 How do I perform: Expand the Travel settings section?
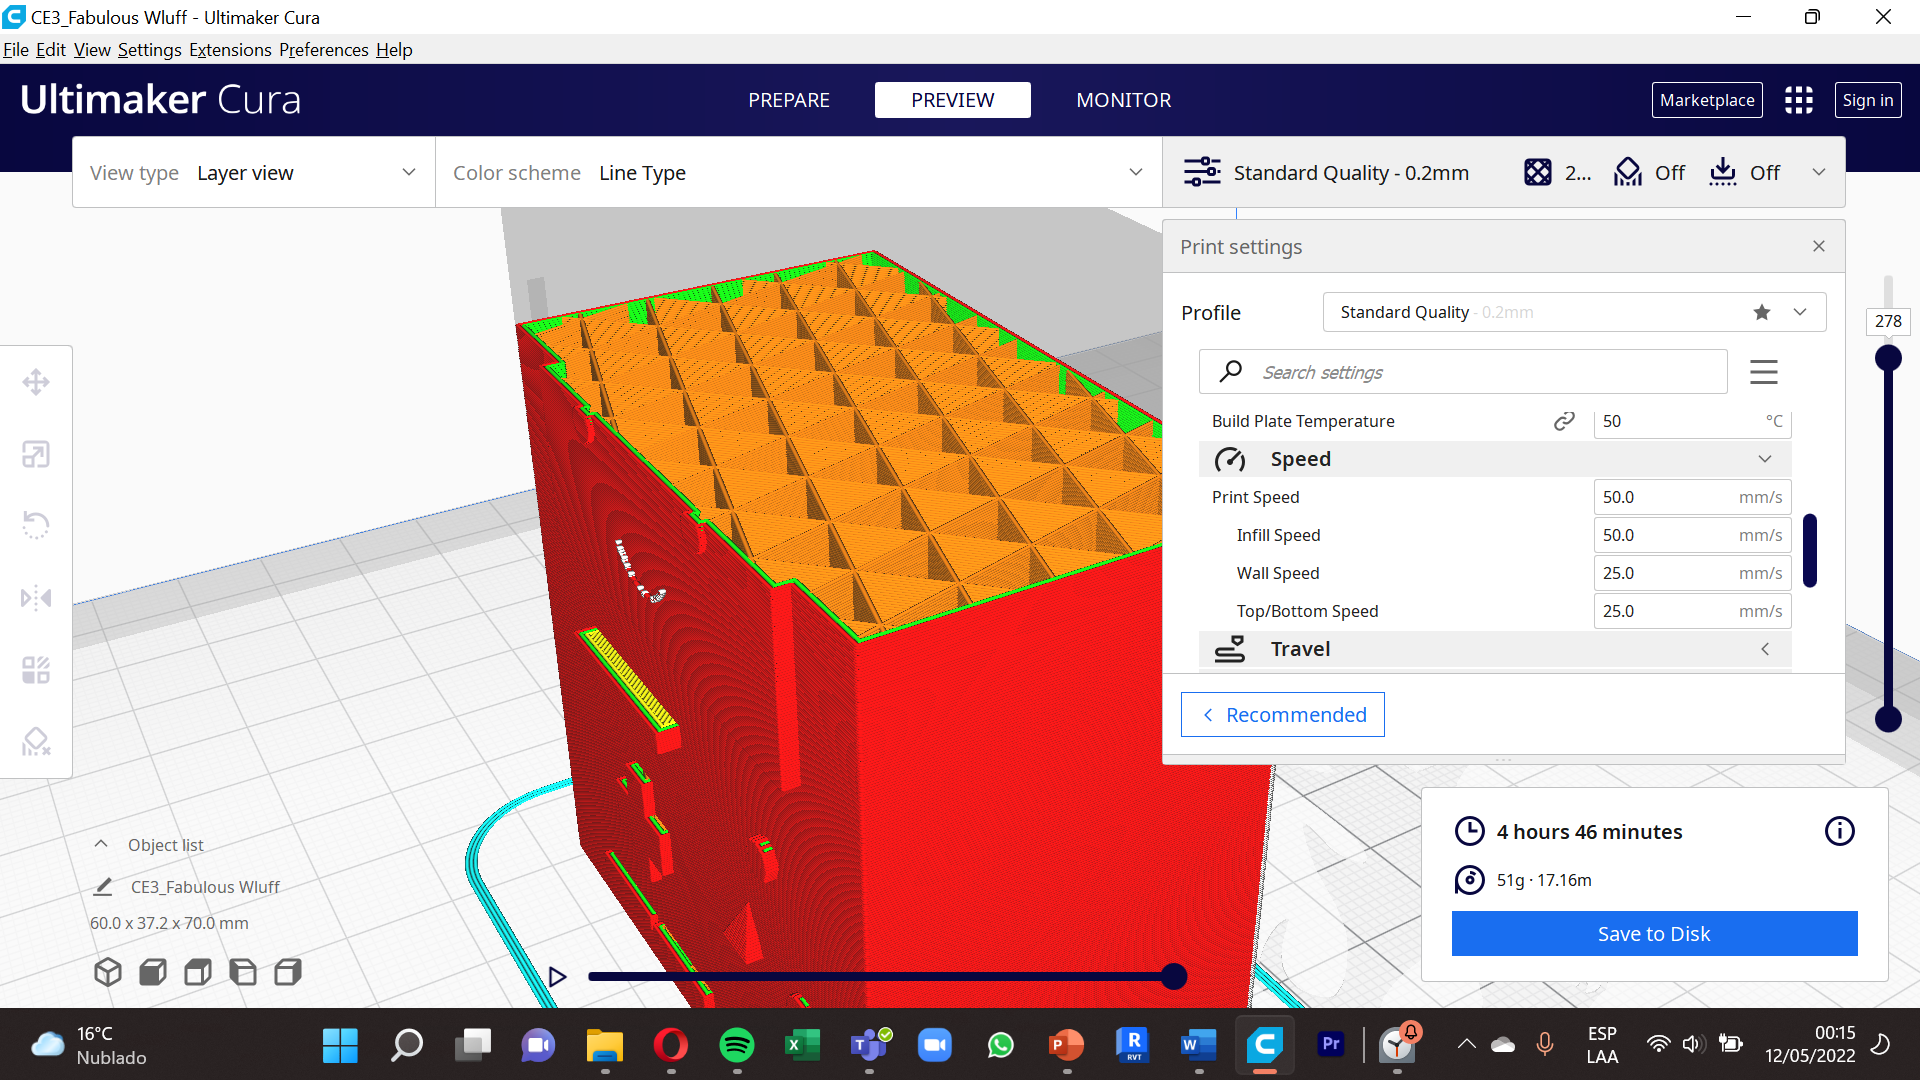point(1495,649)
